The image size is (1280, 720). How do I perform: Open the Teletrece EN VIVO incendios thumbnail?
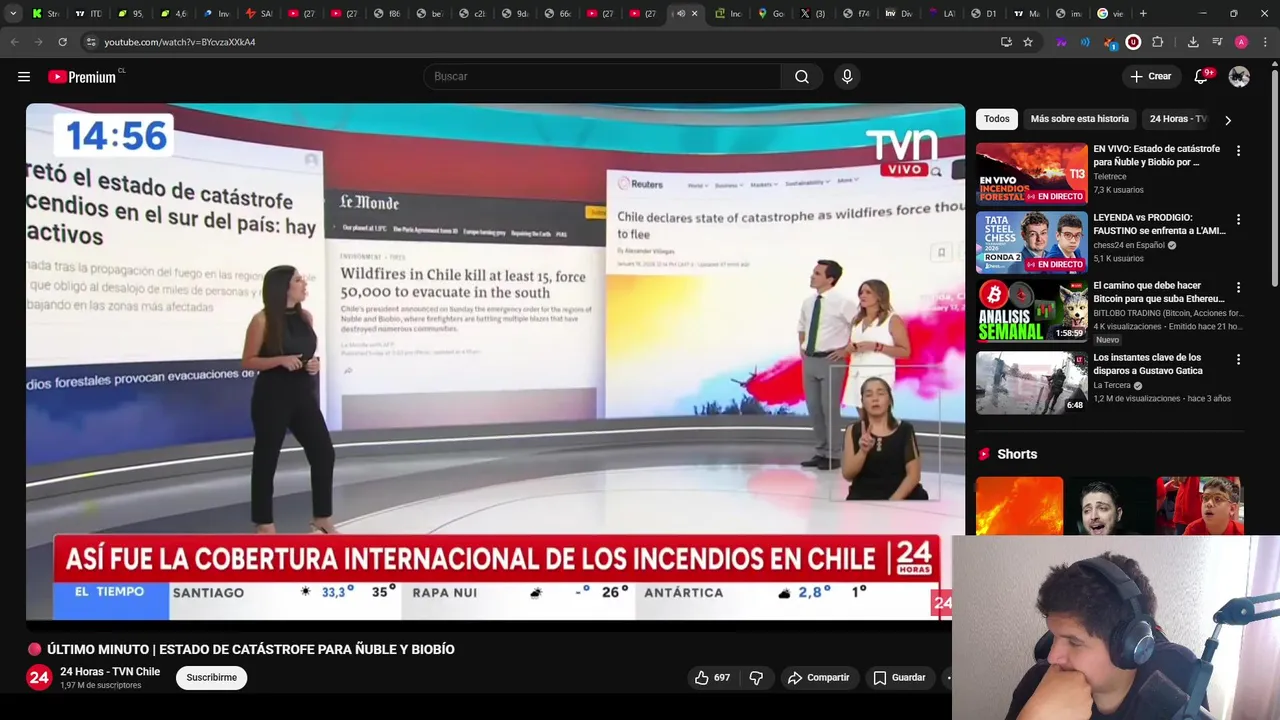(1031, 173)
